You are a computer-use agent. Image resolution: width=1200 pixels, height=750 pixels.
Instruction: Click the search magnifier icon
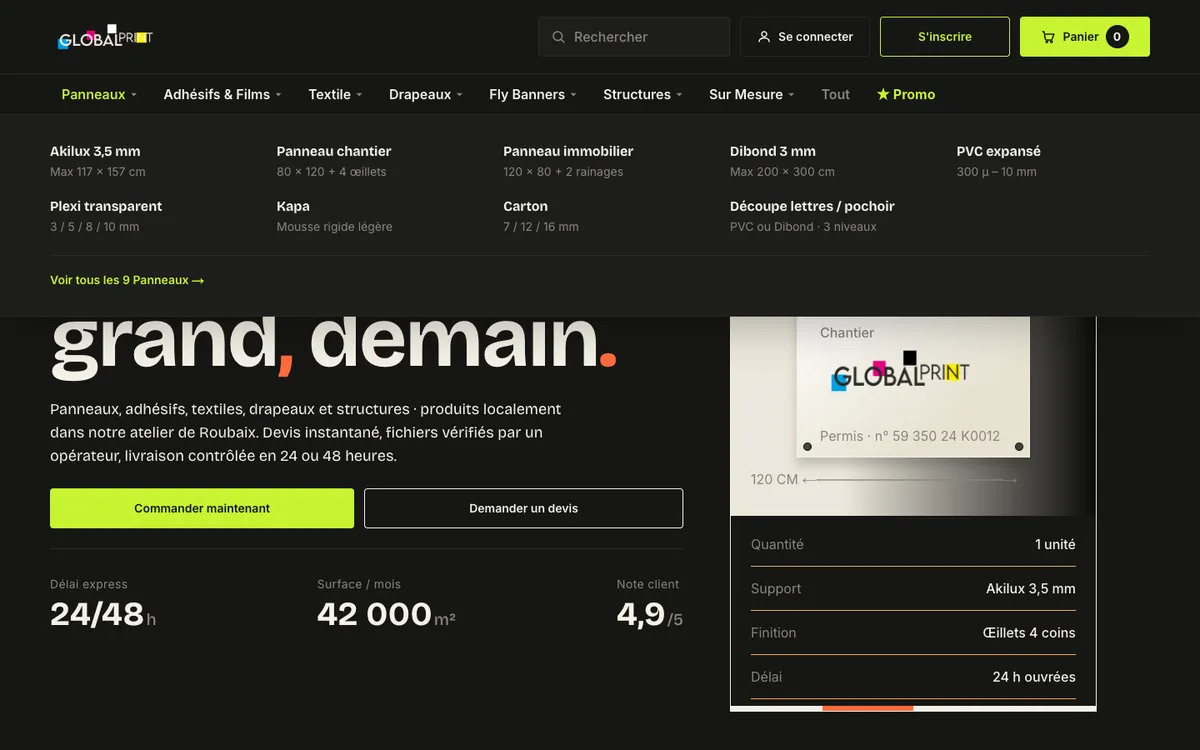point(559,37)
